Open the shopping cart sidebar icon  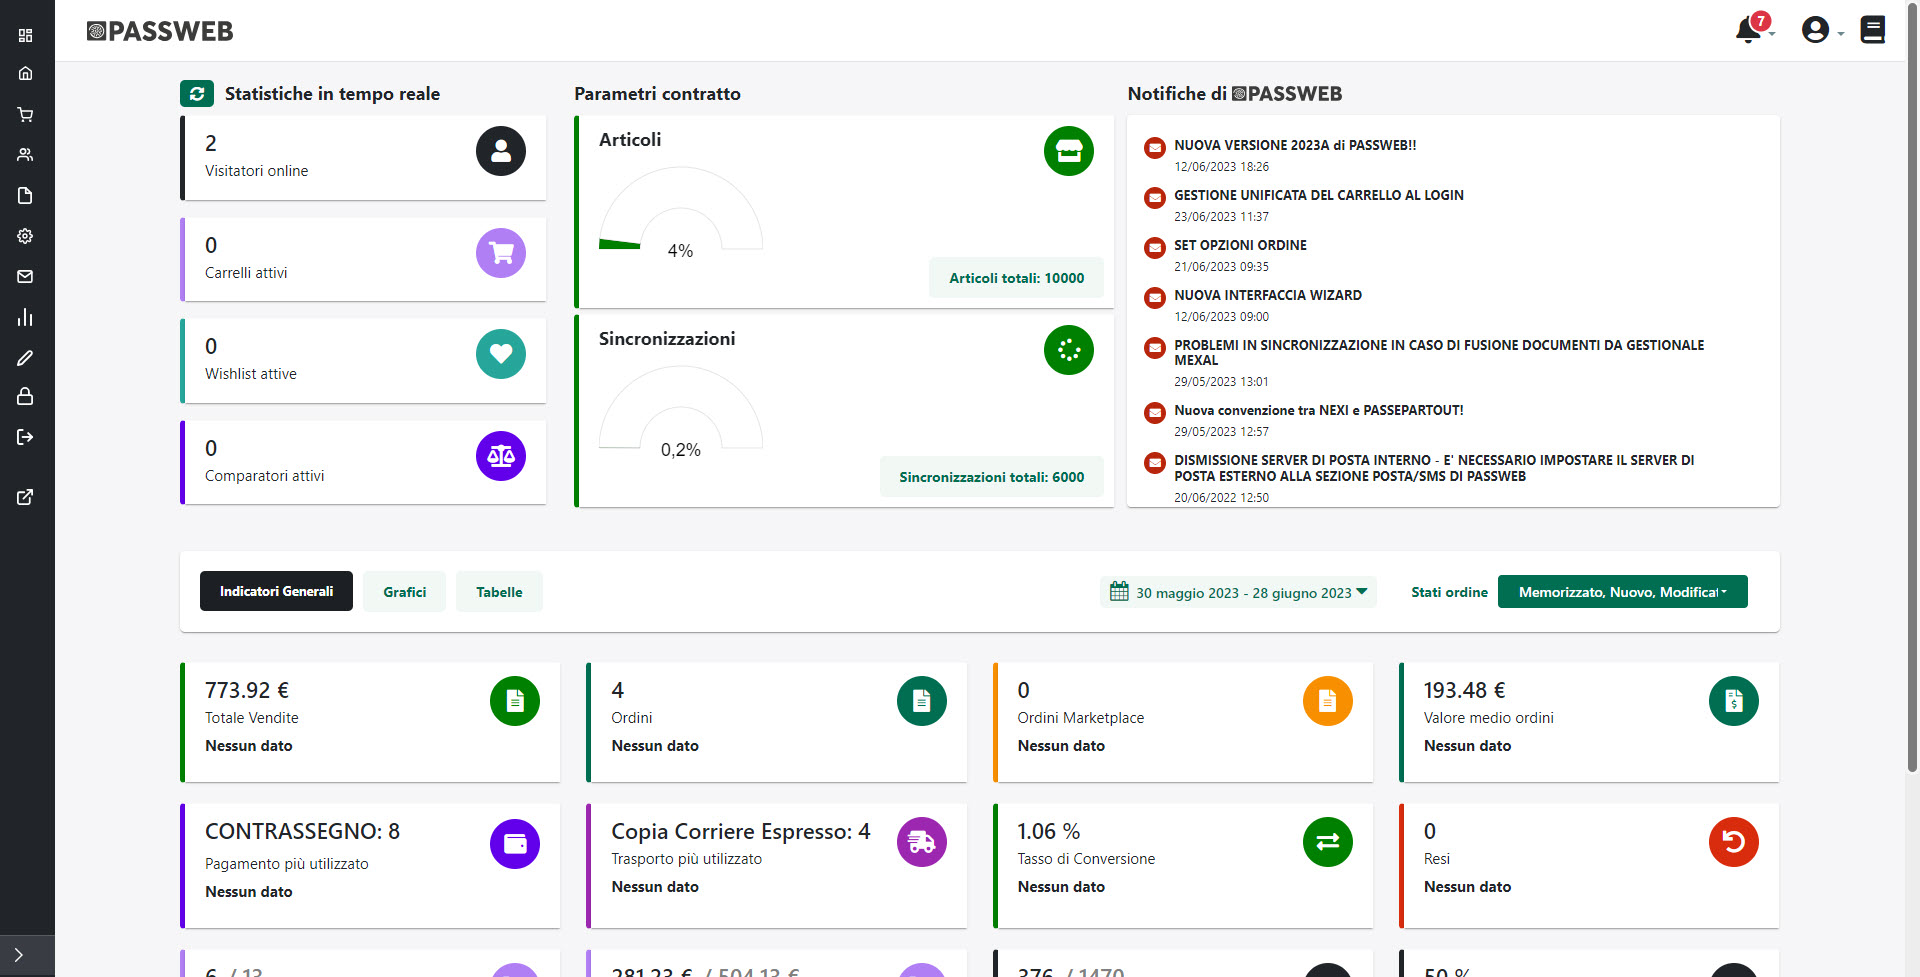click(26, 115)
